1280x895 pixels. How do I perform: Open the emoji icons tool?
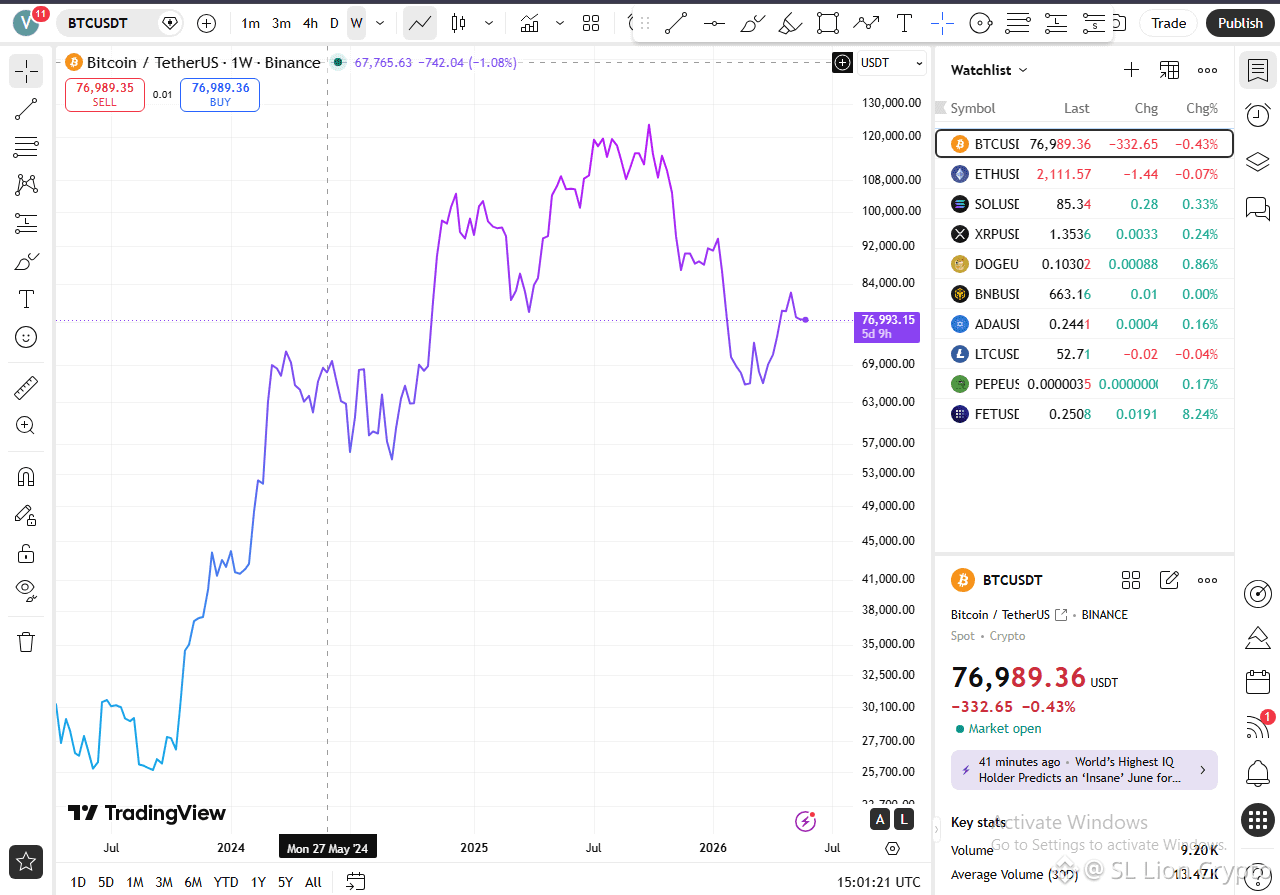pos(26,337)
